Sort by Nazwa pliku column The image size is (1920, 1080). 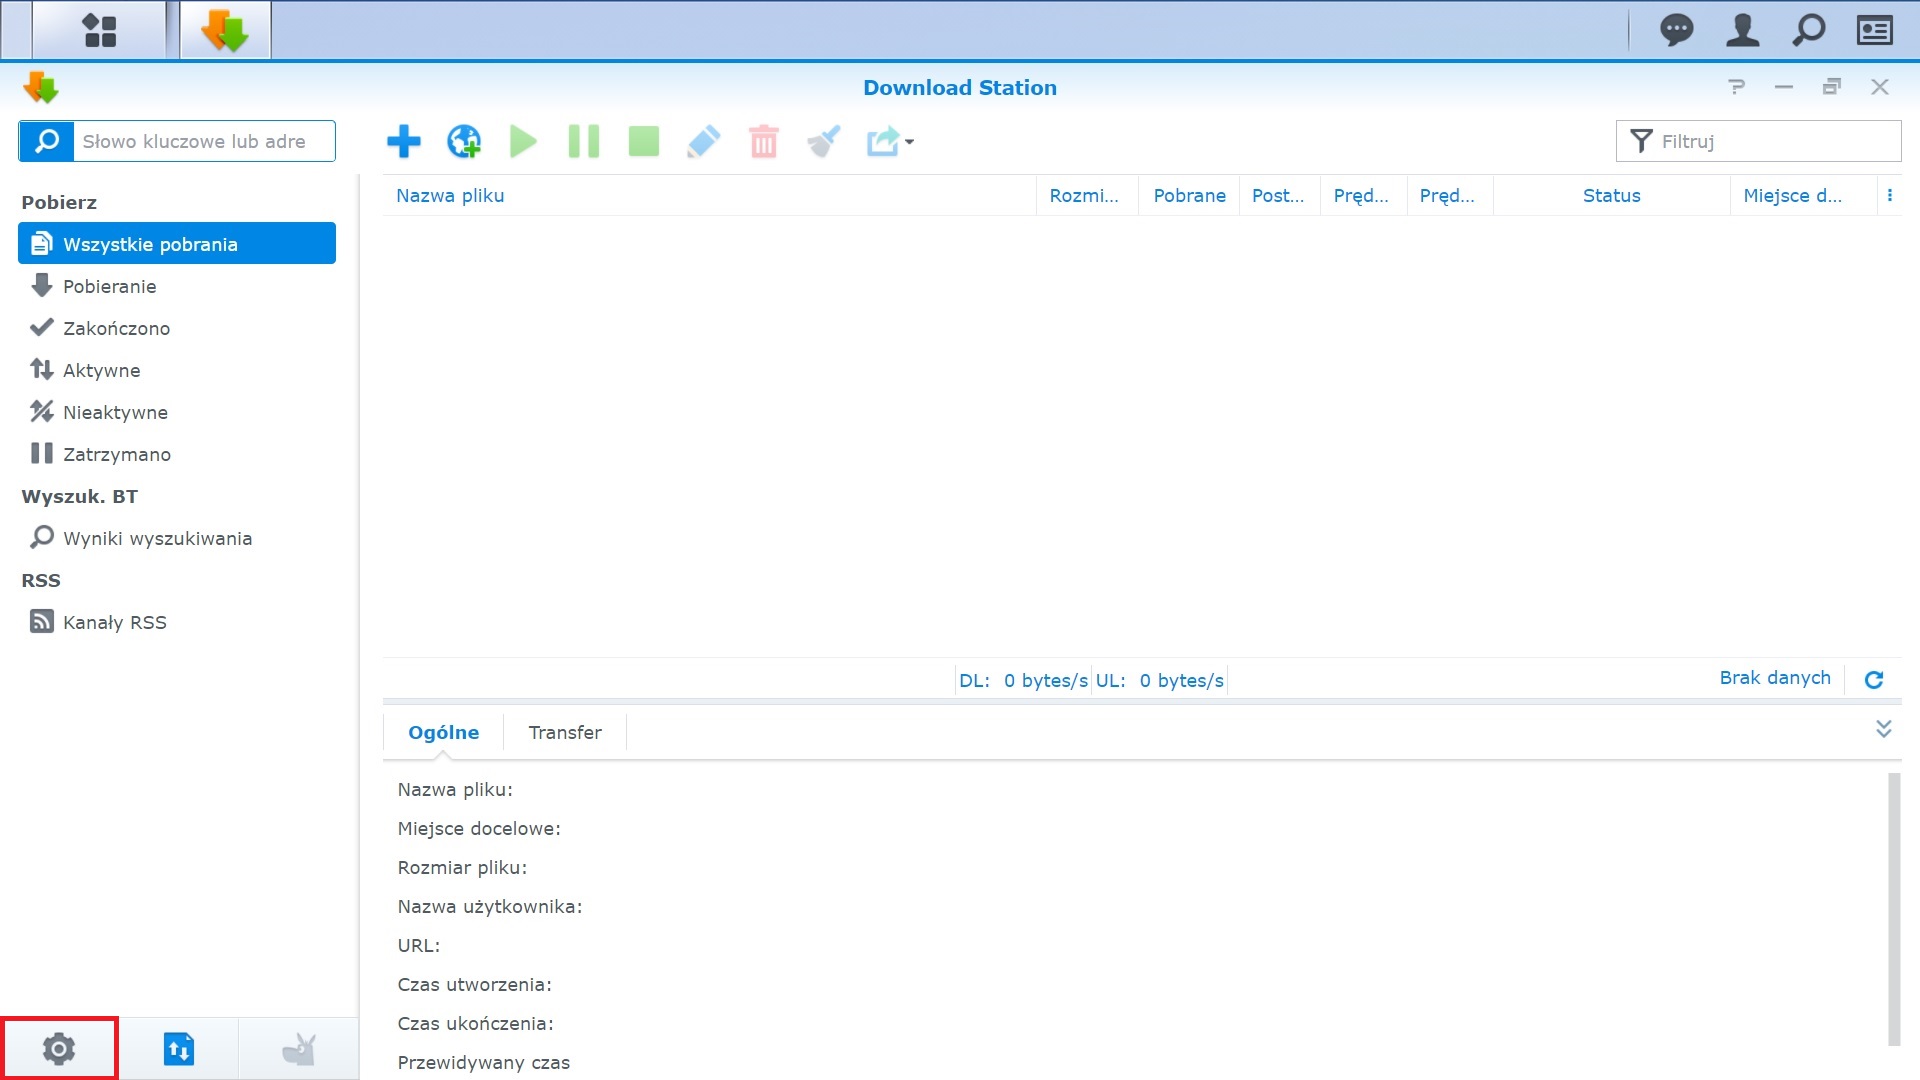click(709, 196)
